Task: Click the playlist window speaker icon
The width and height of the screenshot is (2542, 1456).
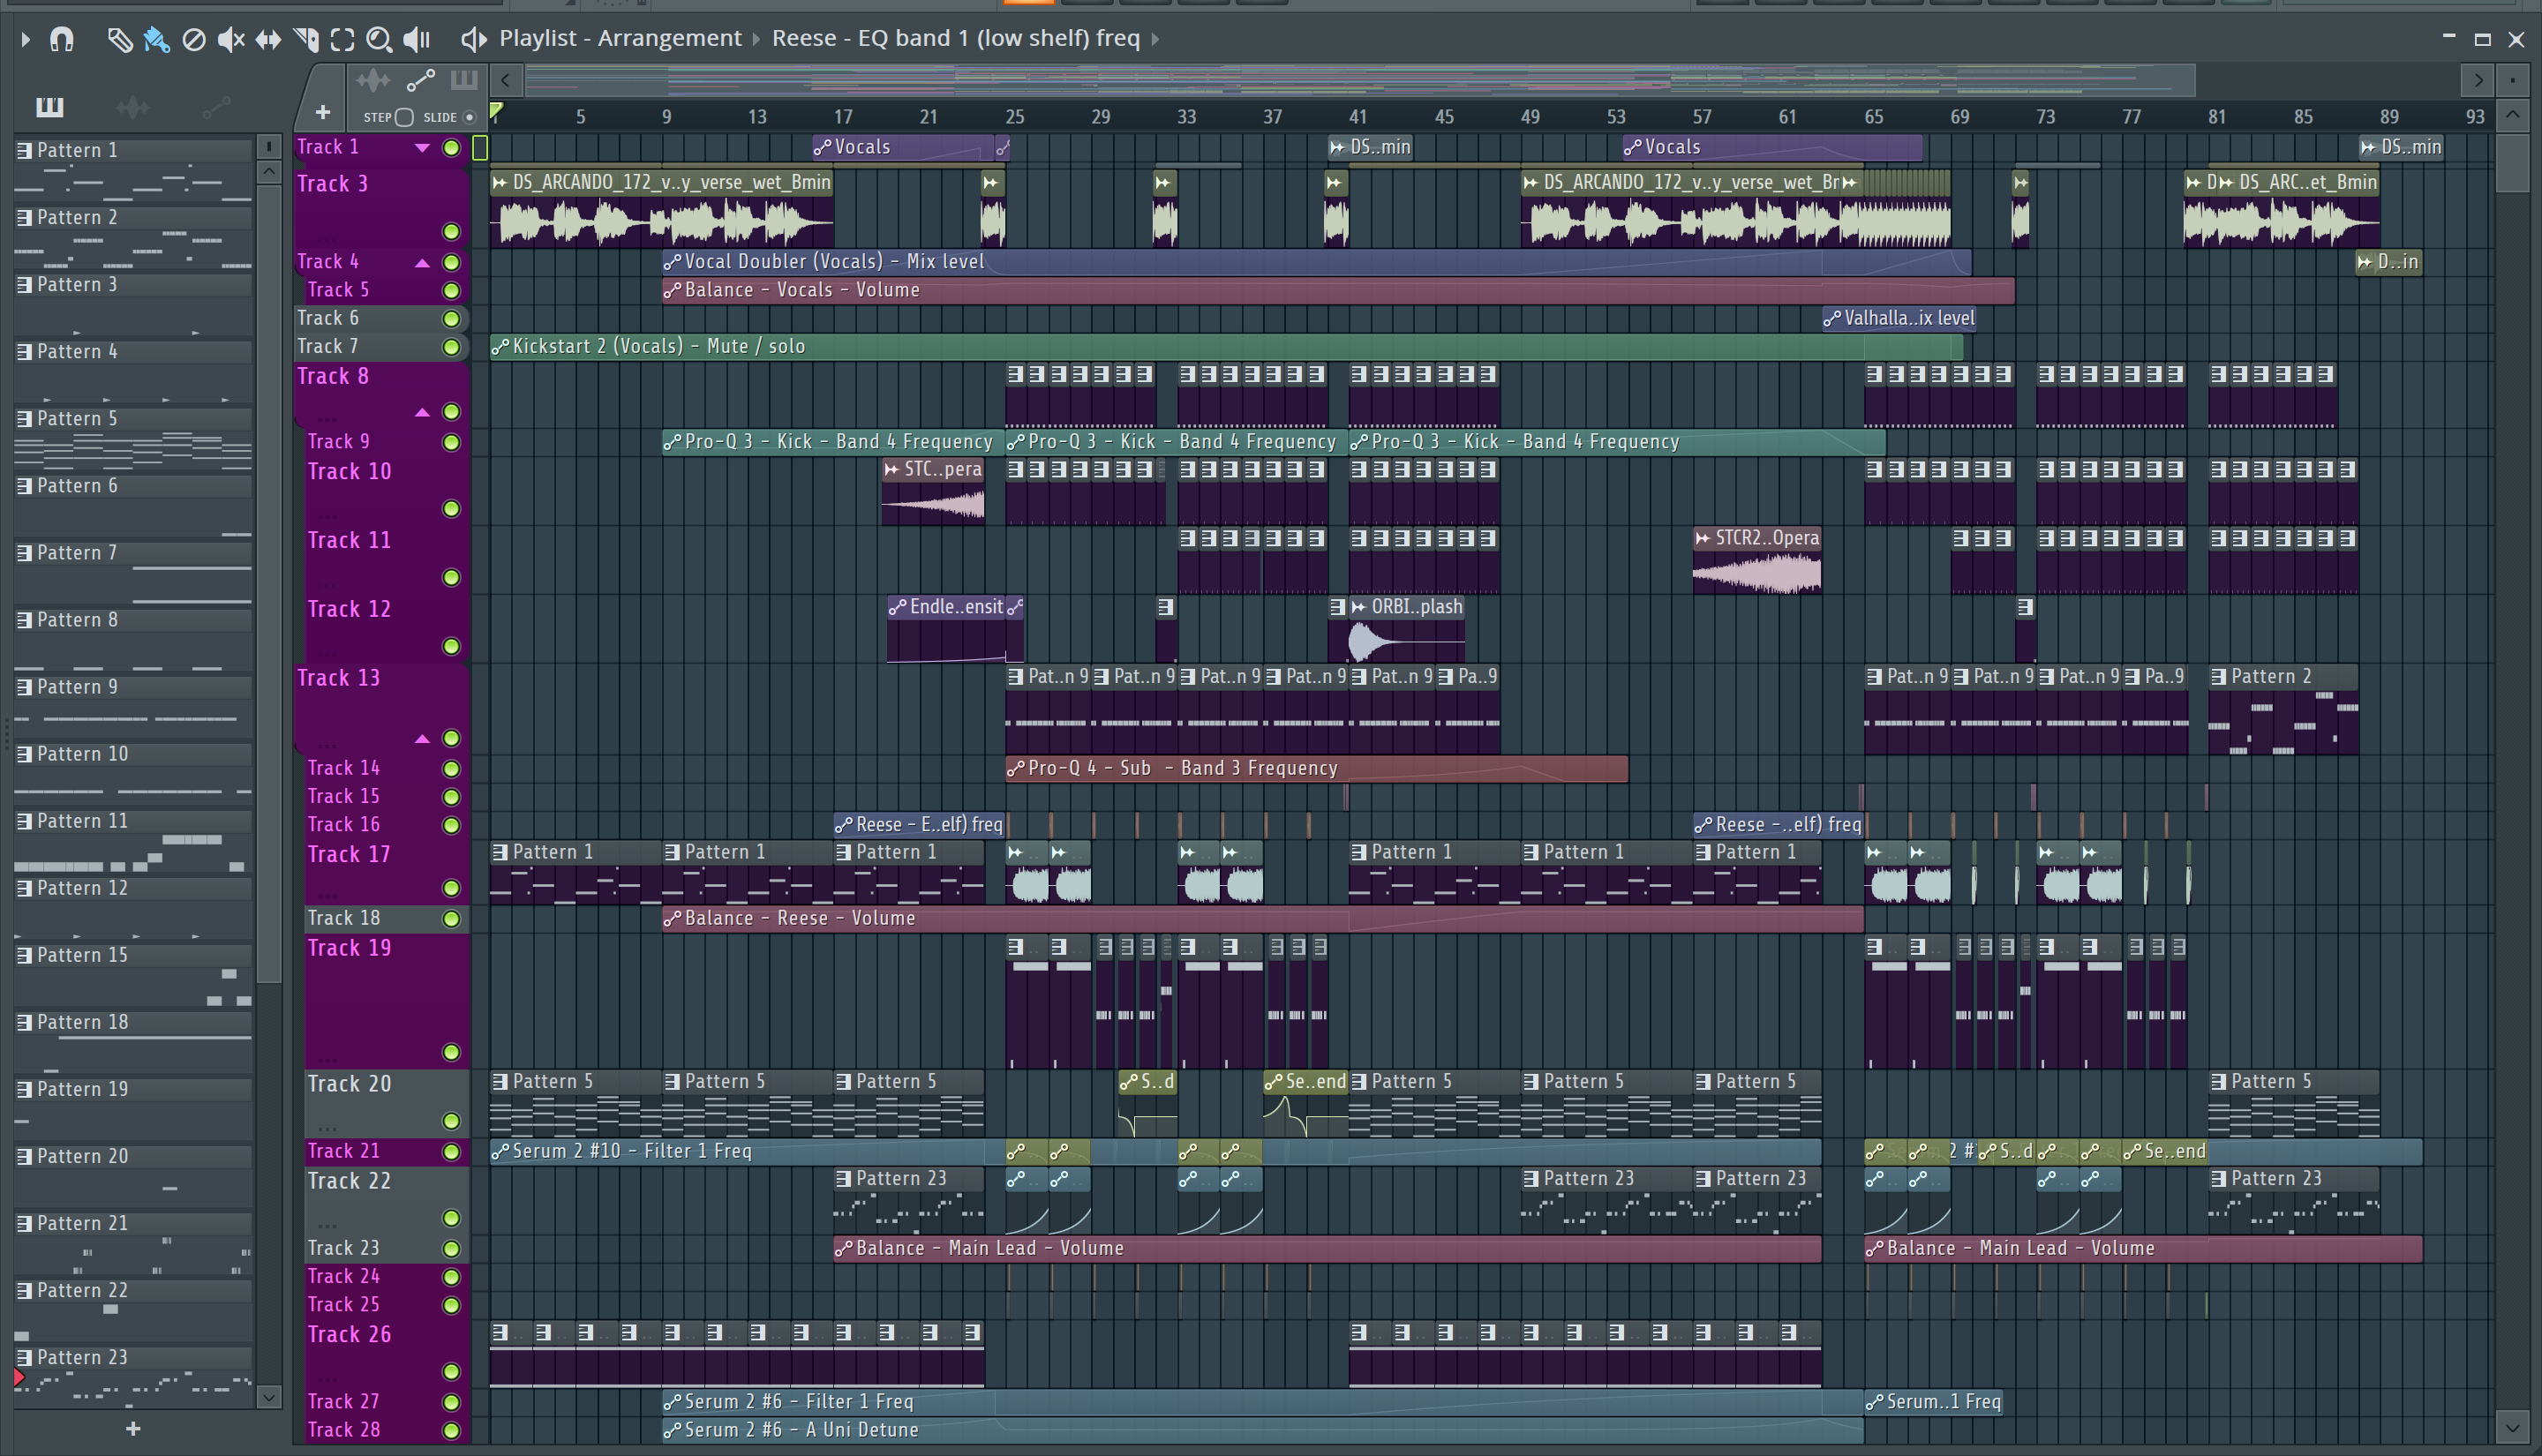Action: [x=474, y=39]
